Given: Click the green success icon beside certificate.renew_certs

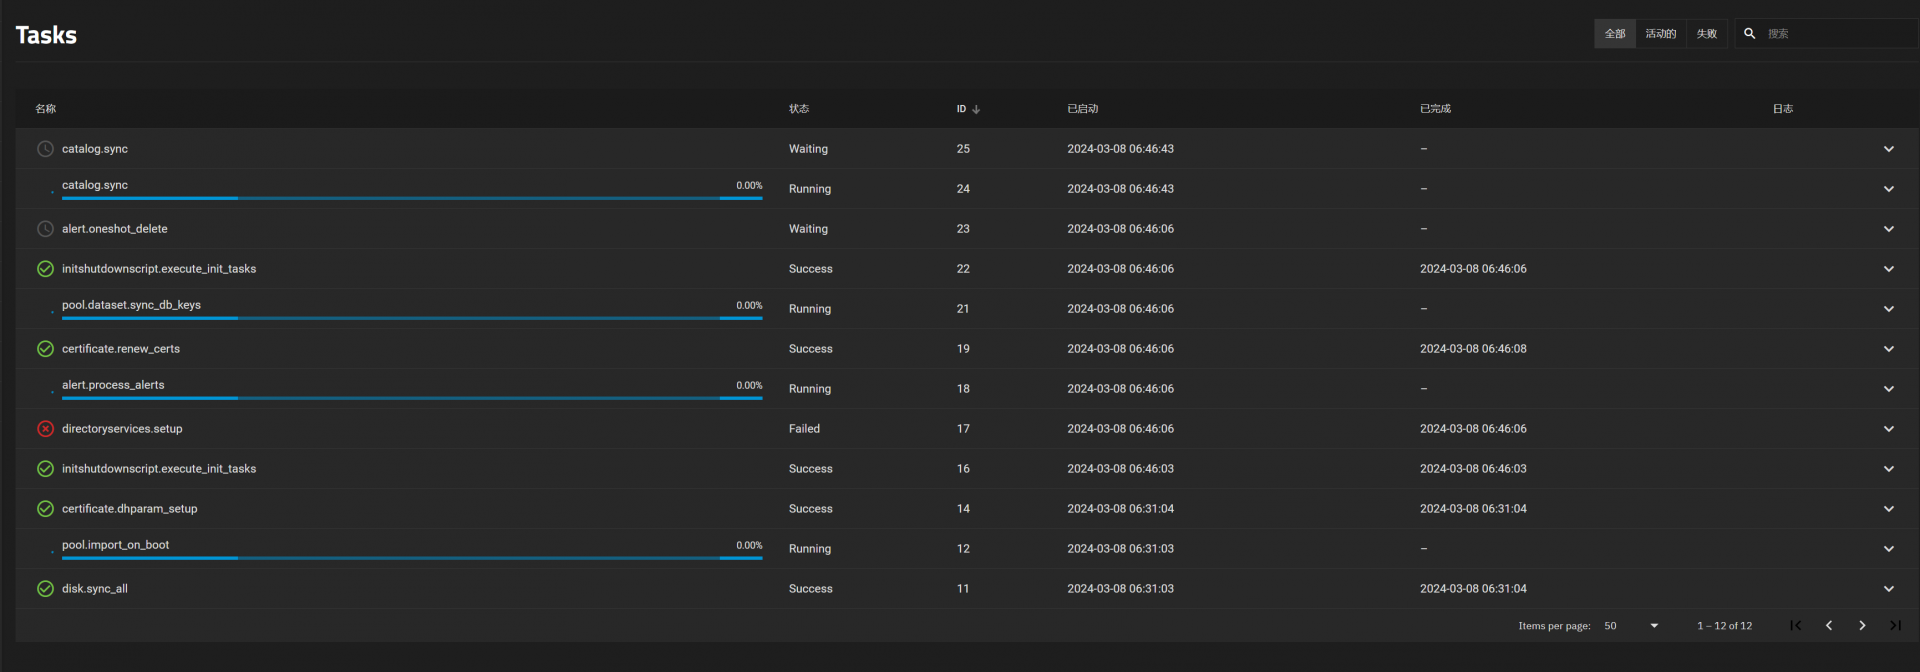Looking at the screenshot, I should coord(45,349).
